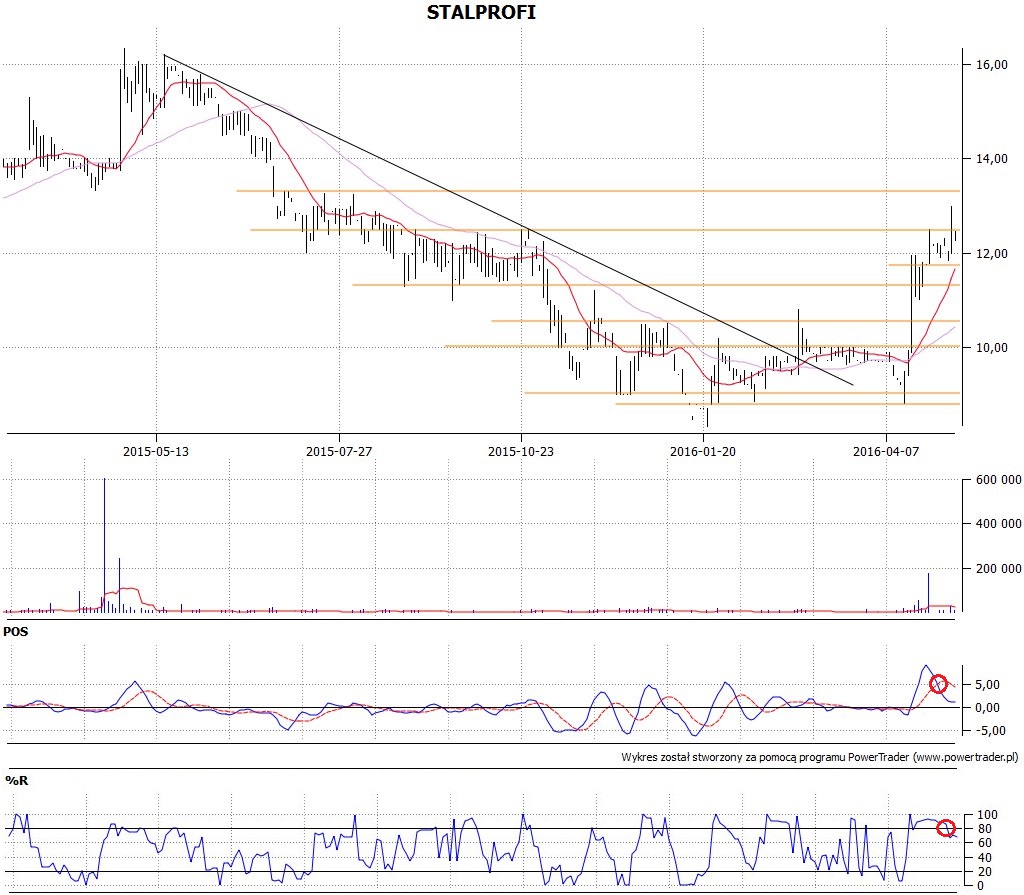Click the 400 000 volume axis label
The image size is (1024, 895).
999,524
